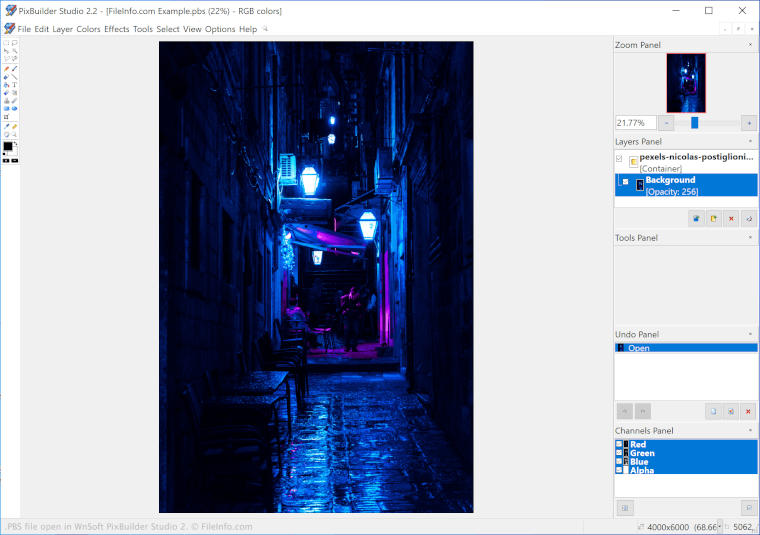760x535 pixels.
Task: Toggle the Alpha channel checkbox
Action: tap(619, 470)
